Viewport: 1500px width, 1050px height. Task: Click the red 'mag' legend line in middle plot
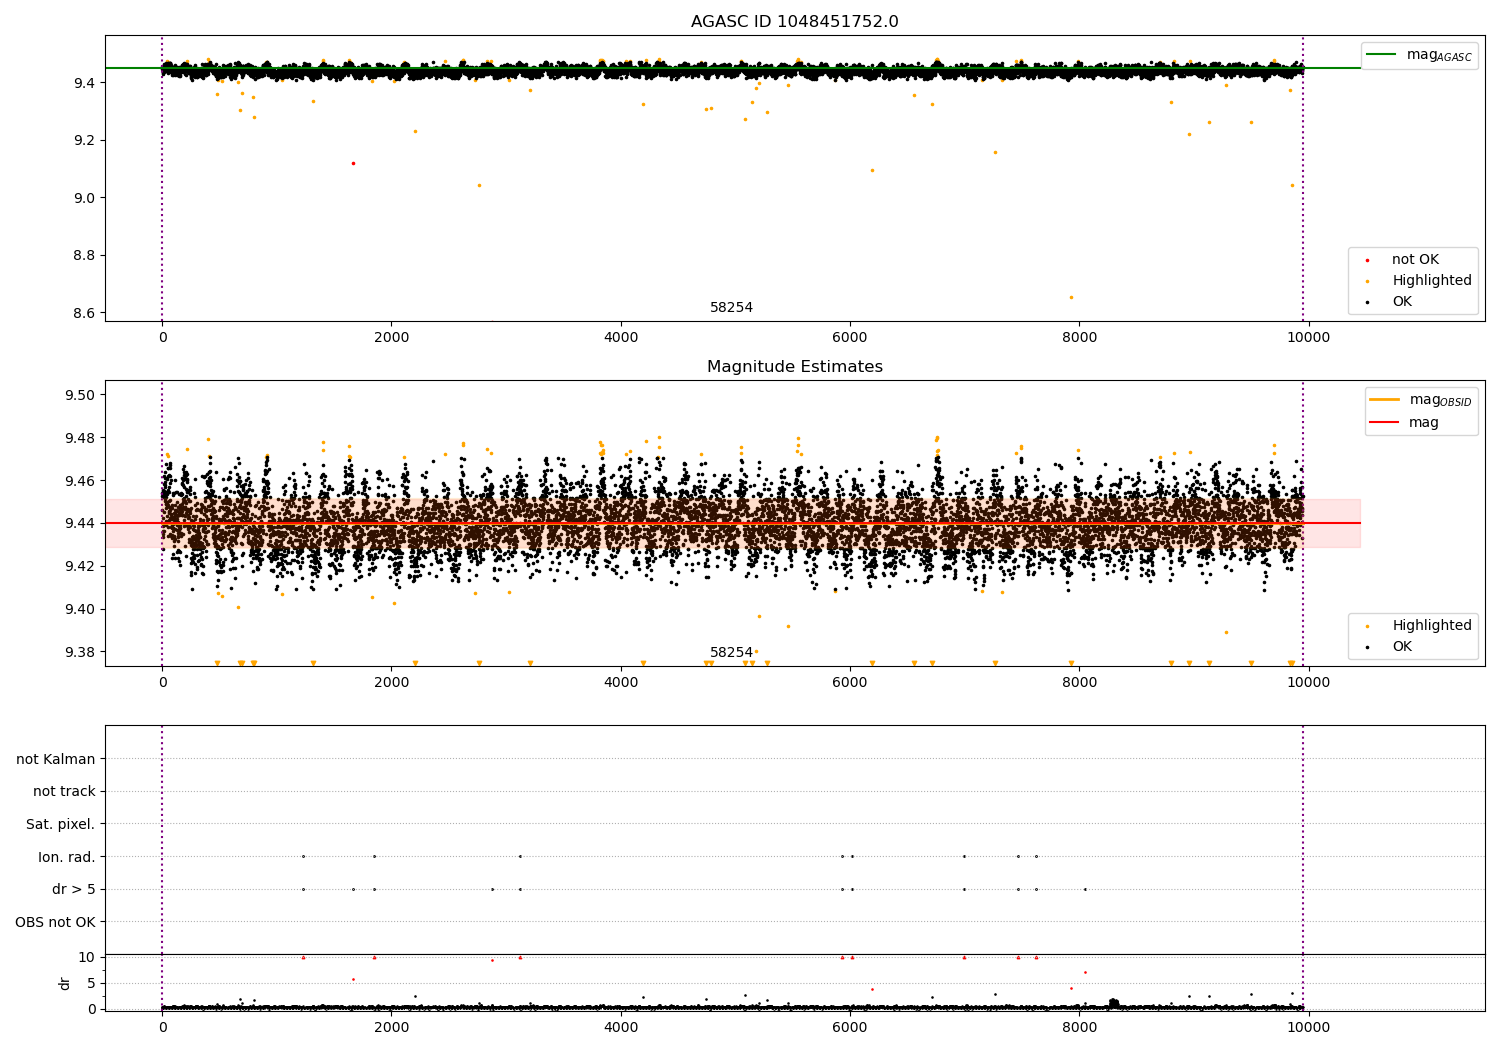1384,423
